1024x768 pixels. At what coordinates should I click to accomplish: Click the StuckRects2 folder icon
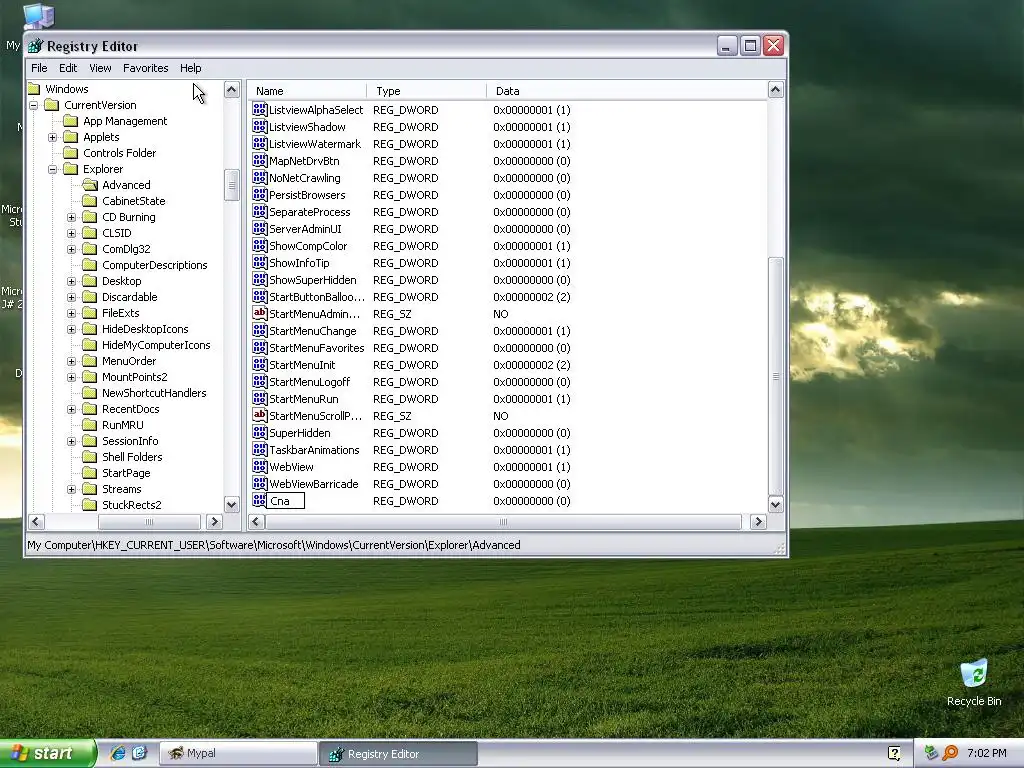89,505
